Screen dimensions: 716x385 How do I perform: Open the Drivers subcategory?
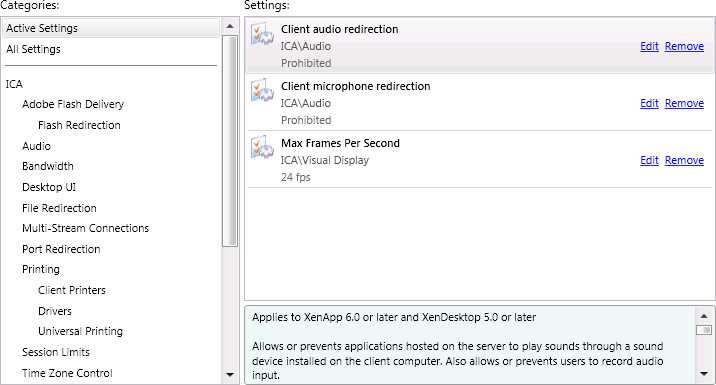[55, 311]
